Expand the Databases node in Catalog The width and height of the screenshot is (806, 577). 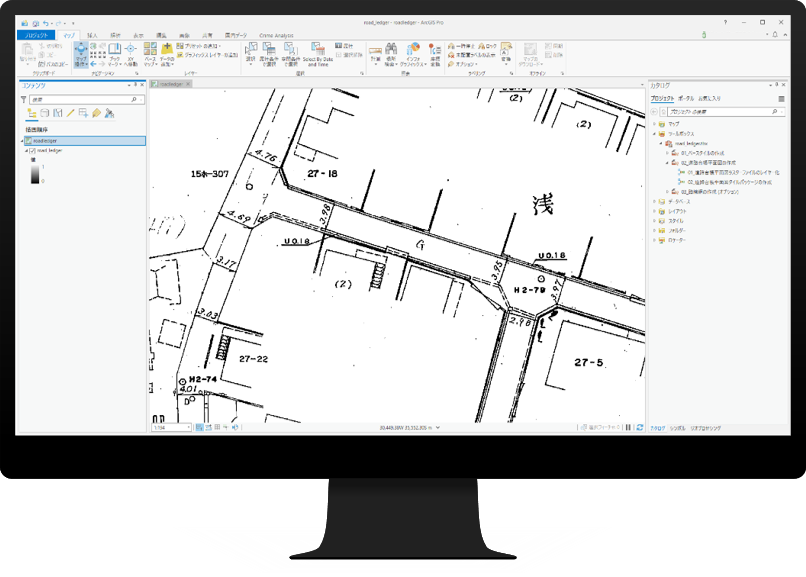(x=653, y=201)
